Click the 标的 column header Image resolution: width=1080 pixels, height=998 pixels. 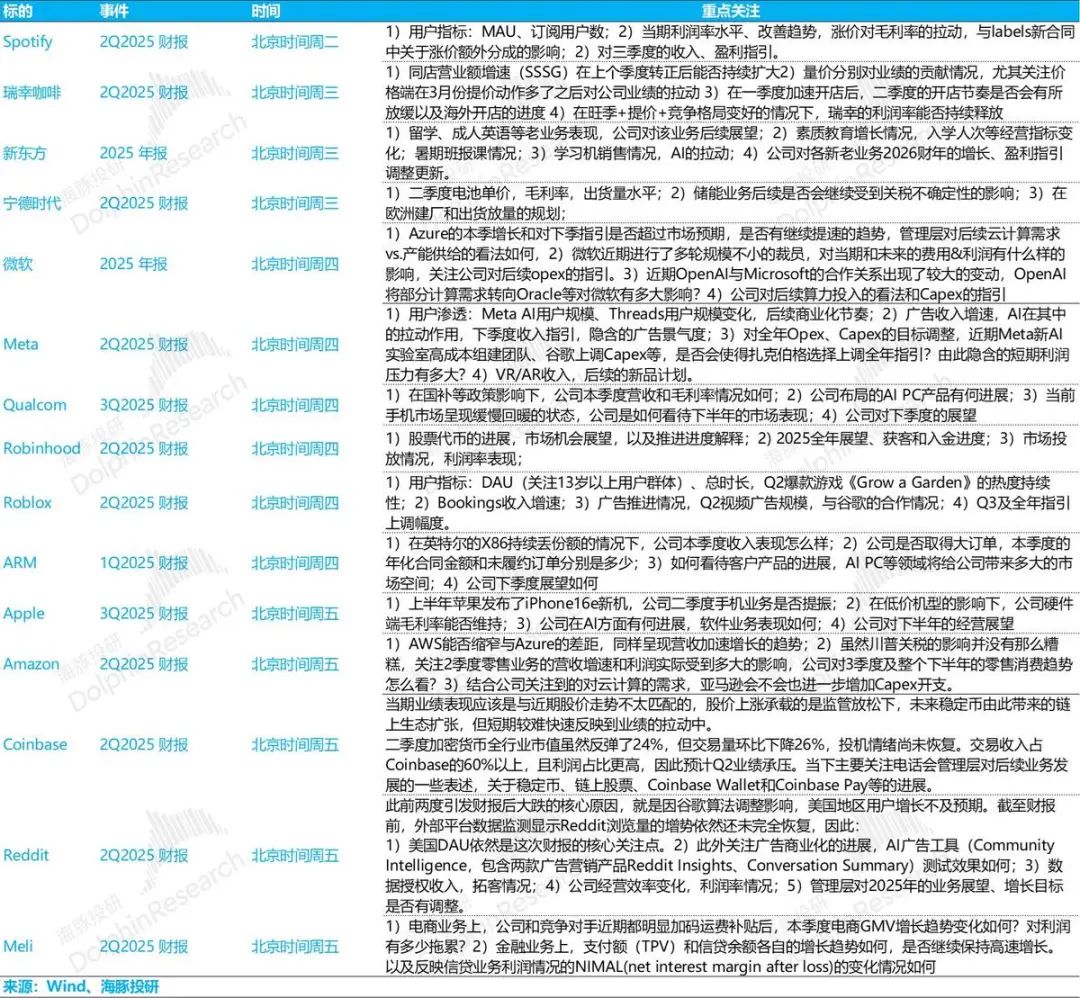[x=17, y=11]
